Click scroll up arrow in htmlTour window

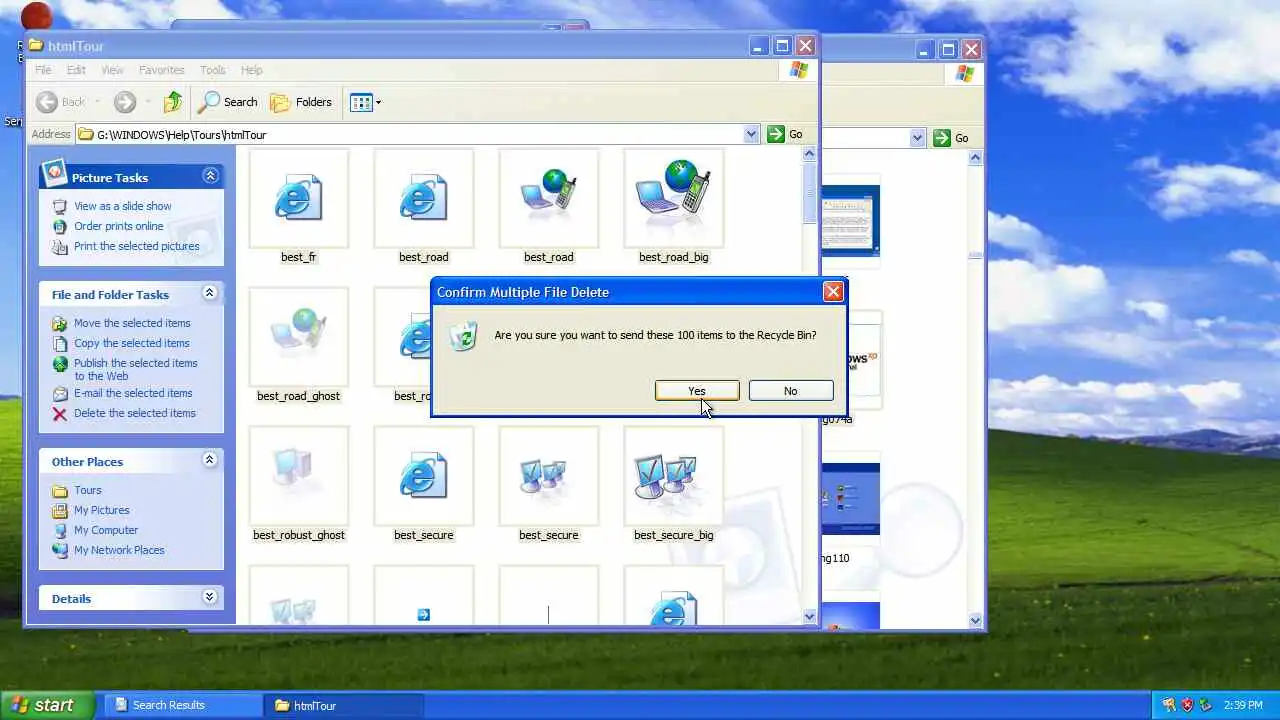click(x=809, y=154)
